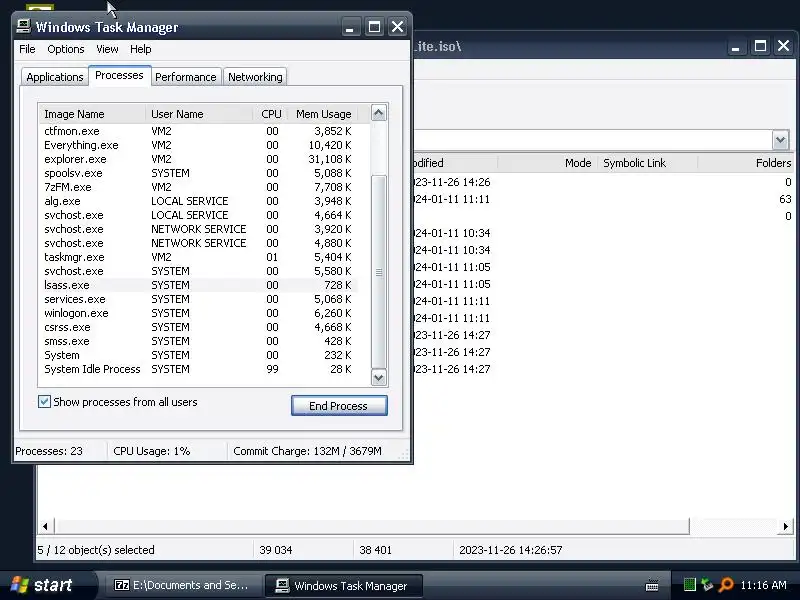The width and height of the screenshot is (800, 600).
Task: Click the End Process button
Action: click(x=339, y=406)
